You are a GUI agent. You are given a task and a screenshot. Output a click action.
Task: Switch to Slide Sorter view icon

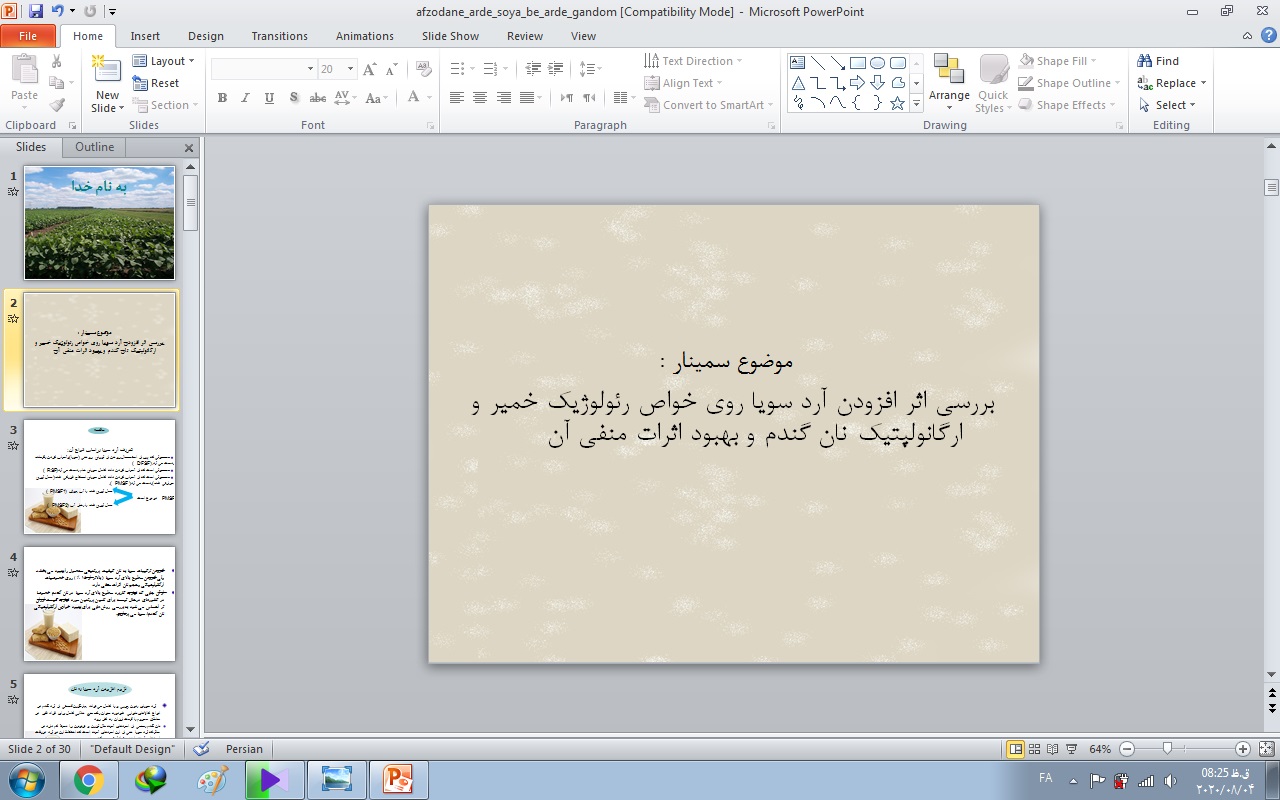click(x=1035, y=749)
